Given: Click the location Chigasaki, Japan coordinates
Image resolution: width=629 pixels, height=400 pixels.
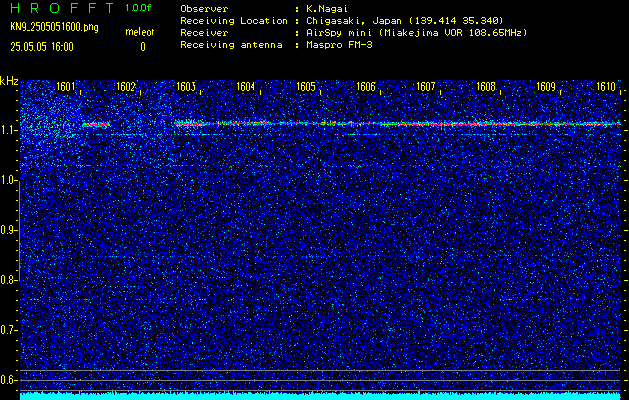Looking at the screenshot, I should [x=404, y=21].
